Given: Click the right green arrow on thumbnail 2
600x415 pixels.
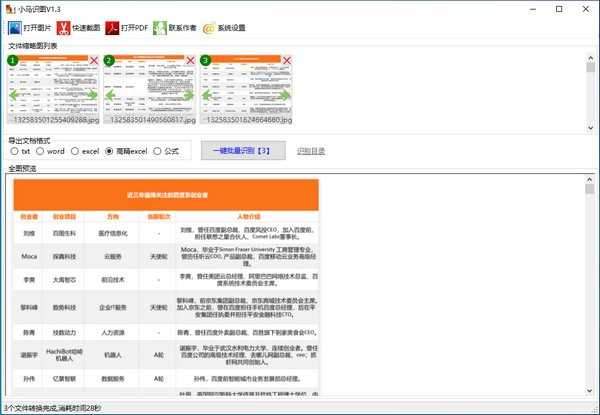Looking at the screenshot, I should pos(188,95).
